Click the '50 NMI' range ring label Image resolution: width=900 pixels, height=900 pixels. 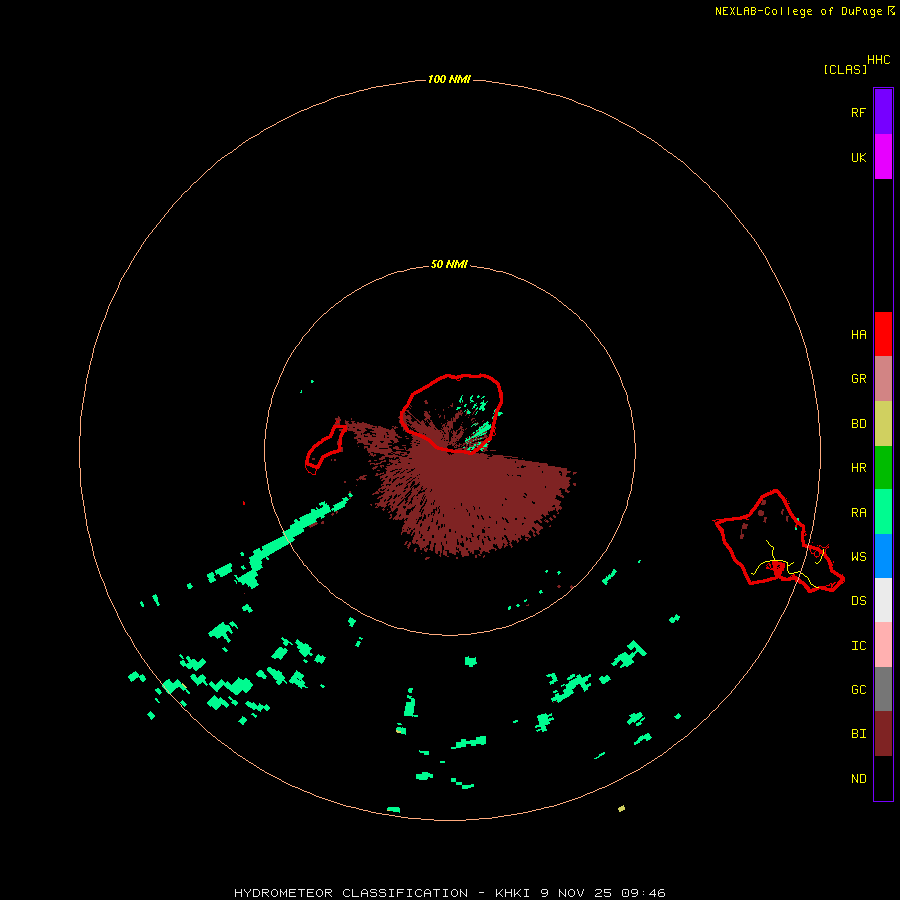coord(449,264)
